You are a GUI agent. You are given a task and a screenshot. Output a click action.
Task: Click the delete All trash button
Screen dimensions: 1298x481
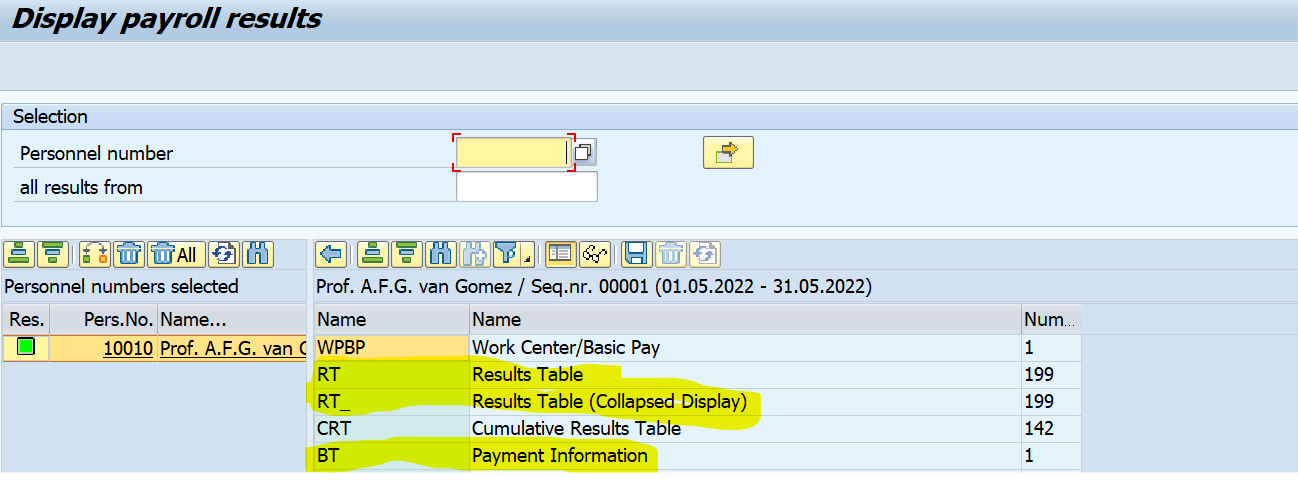tap(176, 254)
